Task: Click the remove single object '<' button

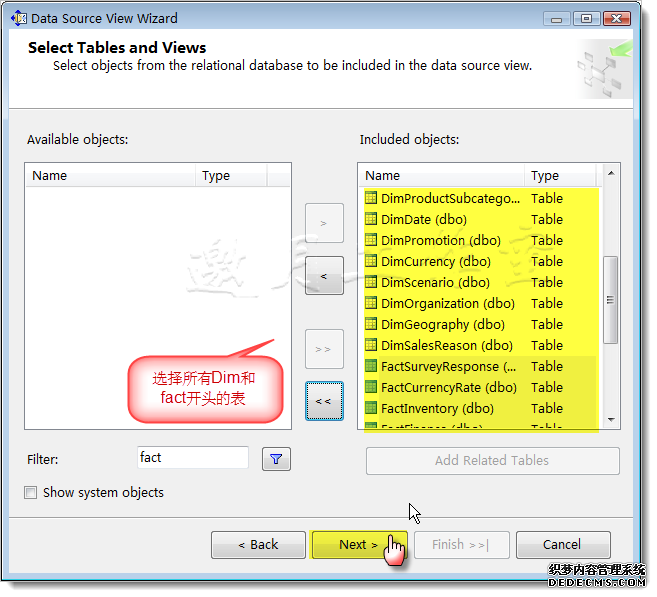Action: tap(324, 275)
